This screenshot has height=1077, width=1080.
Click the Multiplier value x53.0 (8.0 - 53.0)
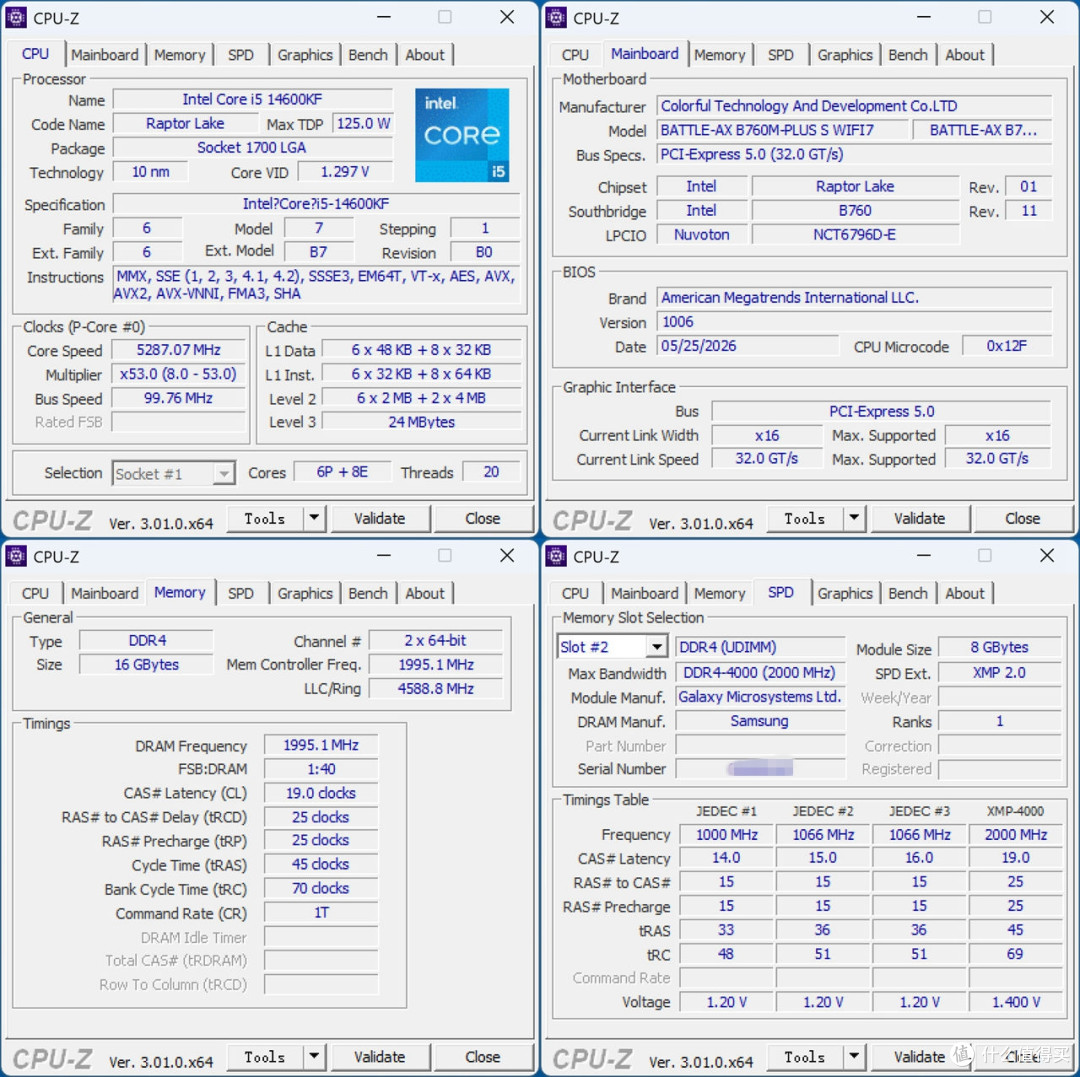(x=178, y=374)
